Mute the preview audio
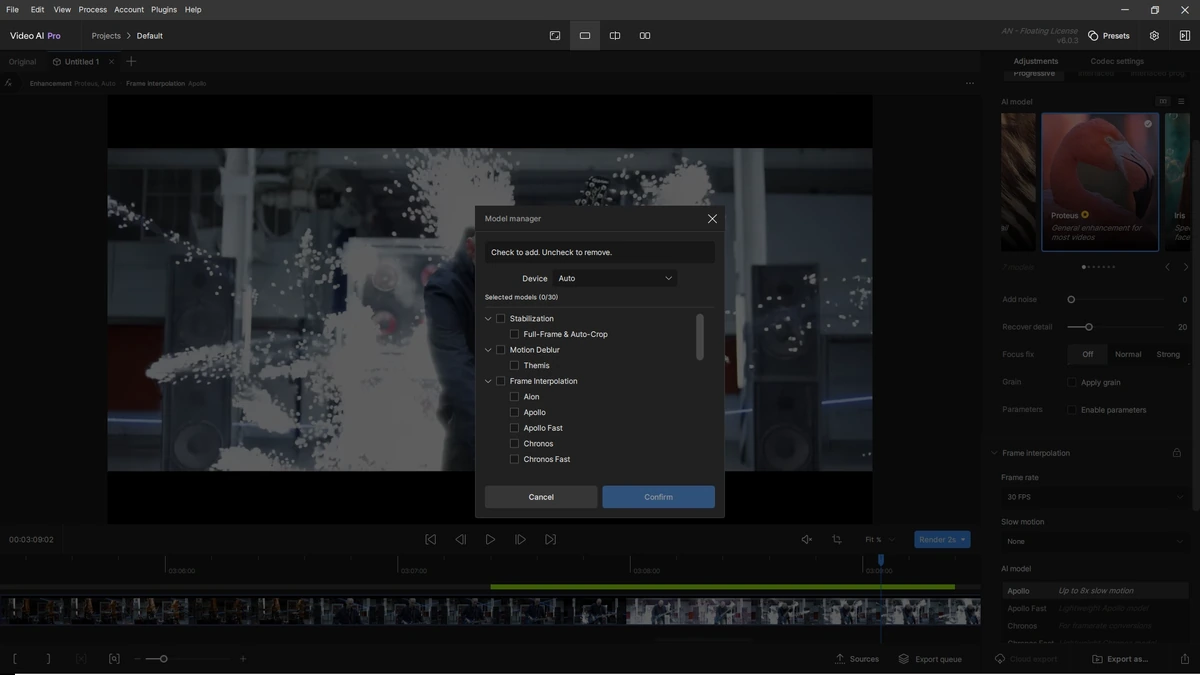The height and width of the screenshot is (675, 1200). coord(807,539)
